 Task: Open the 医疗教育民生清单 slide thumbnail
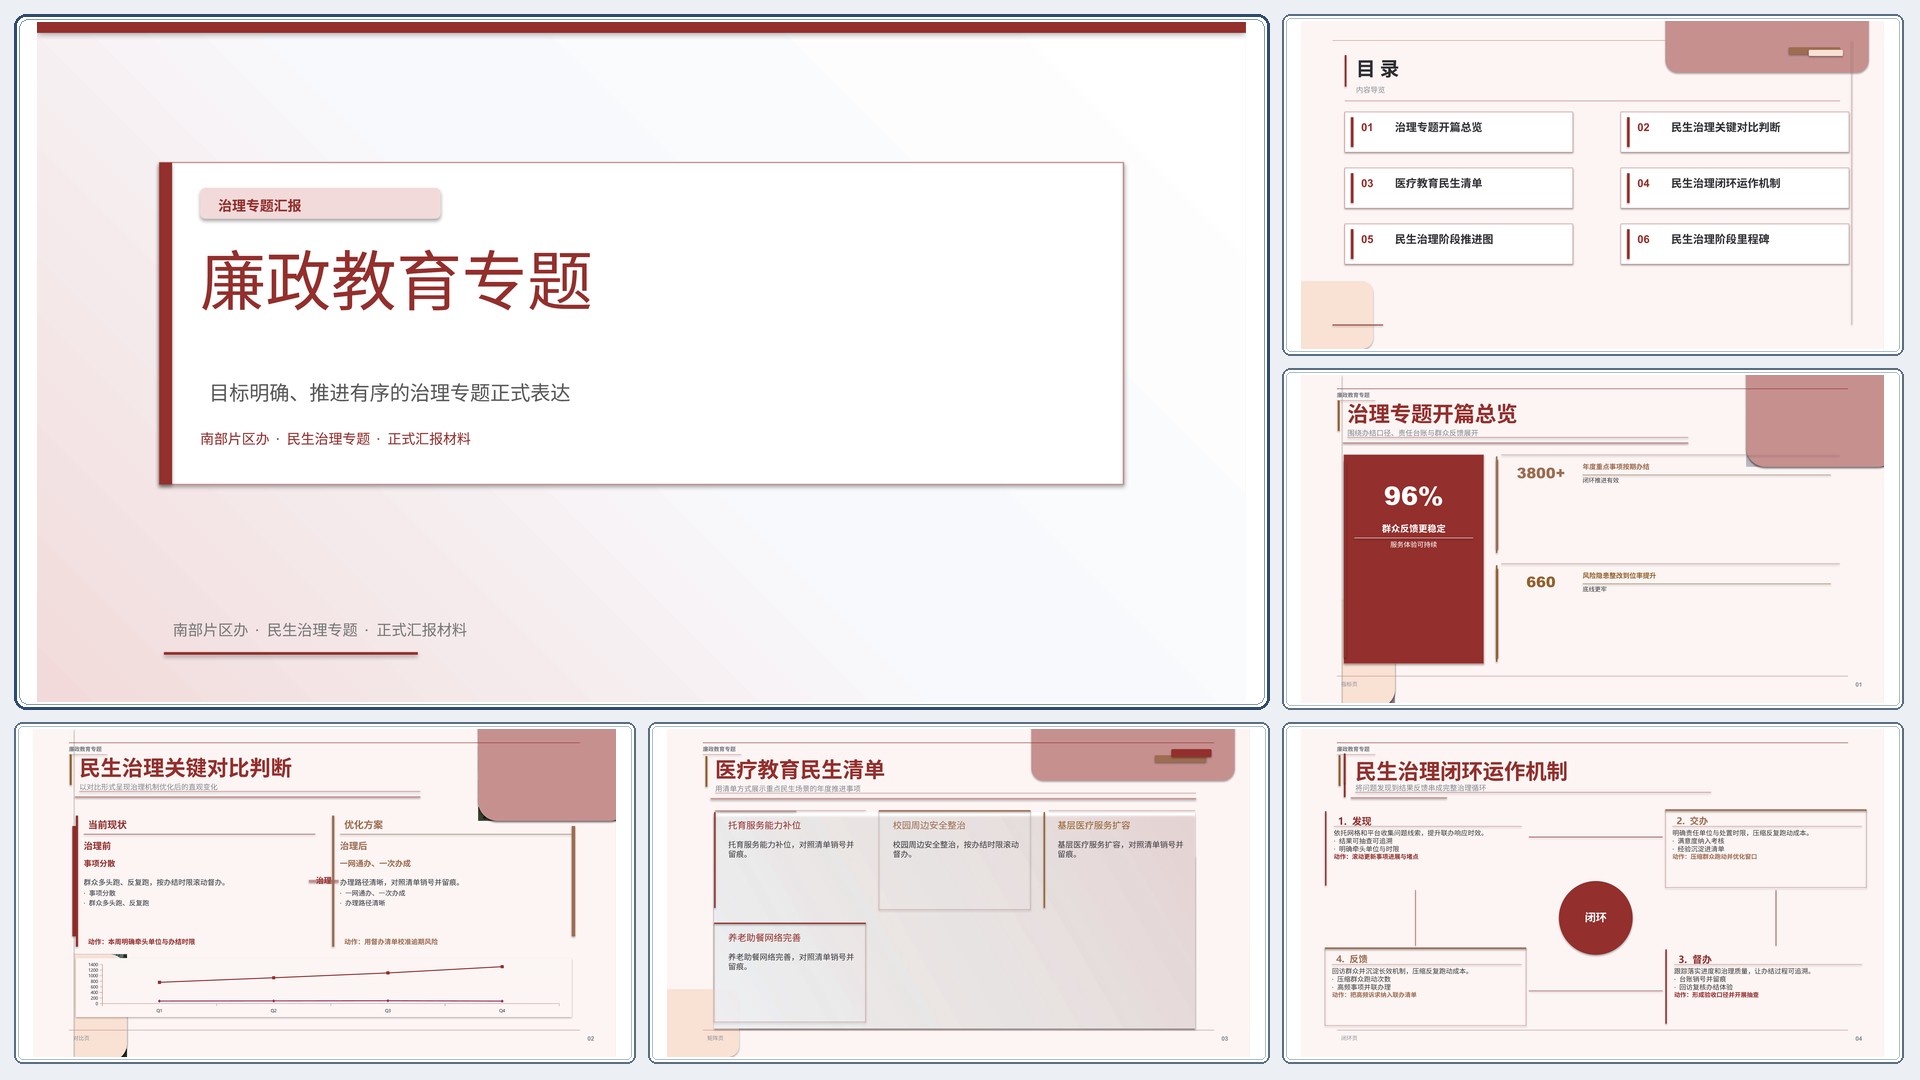coord(958,893)
